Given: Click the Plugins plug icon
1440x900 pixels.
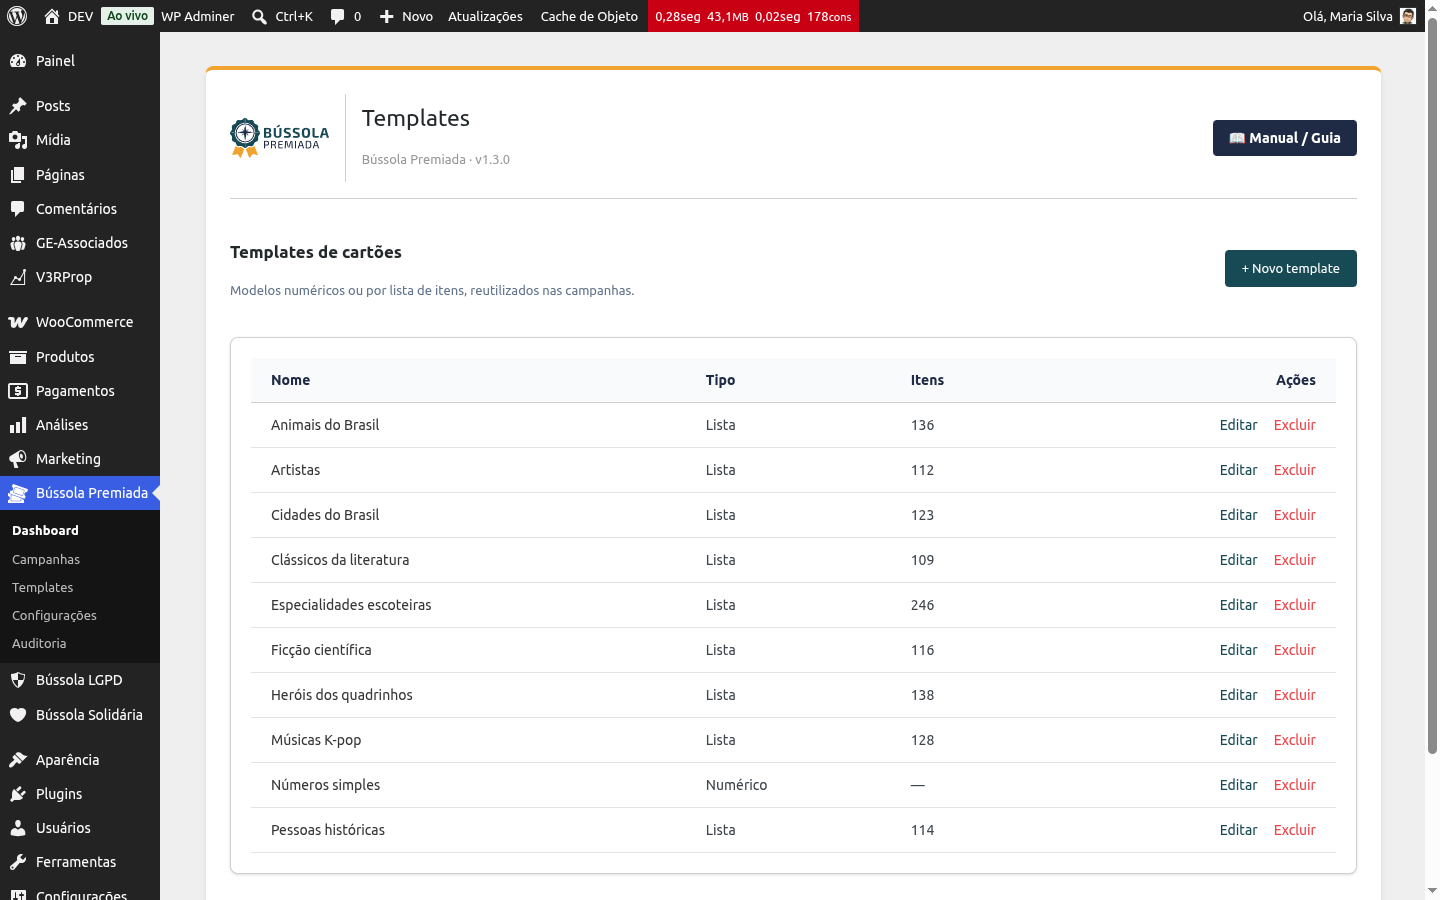Looking at the screenshot, I should tap(18, 794).
